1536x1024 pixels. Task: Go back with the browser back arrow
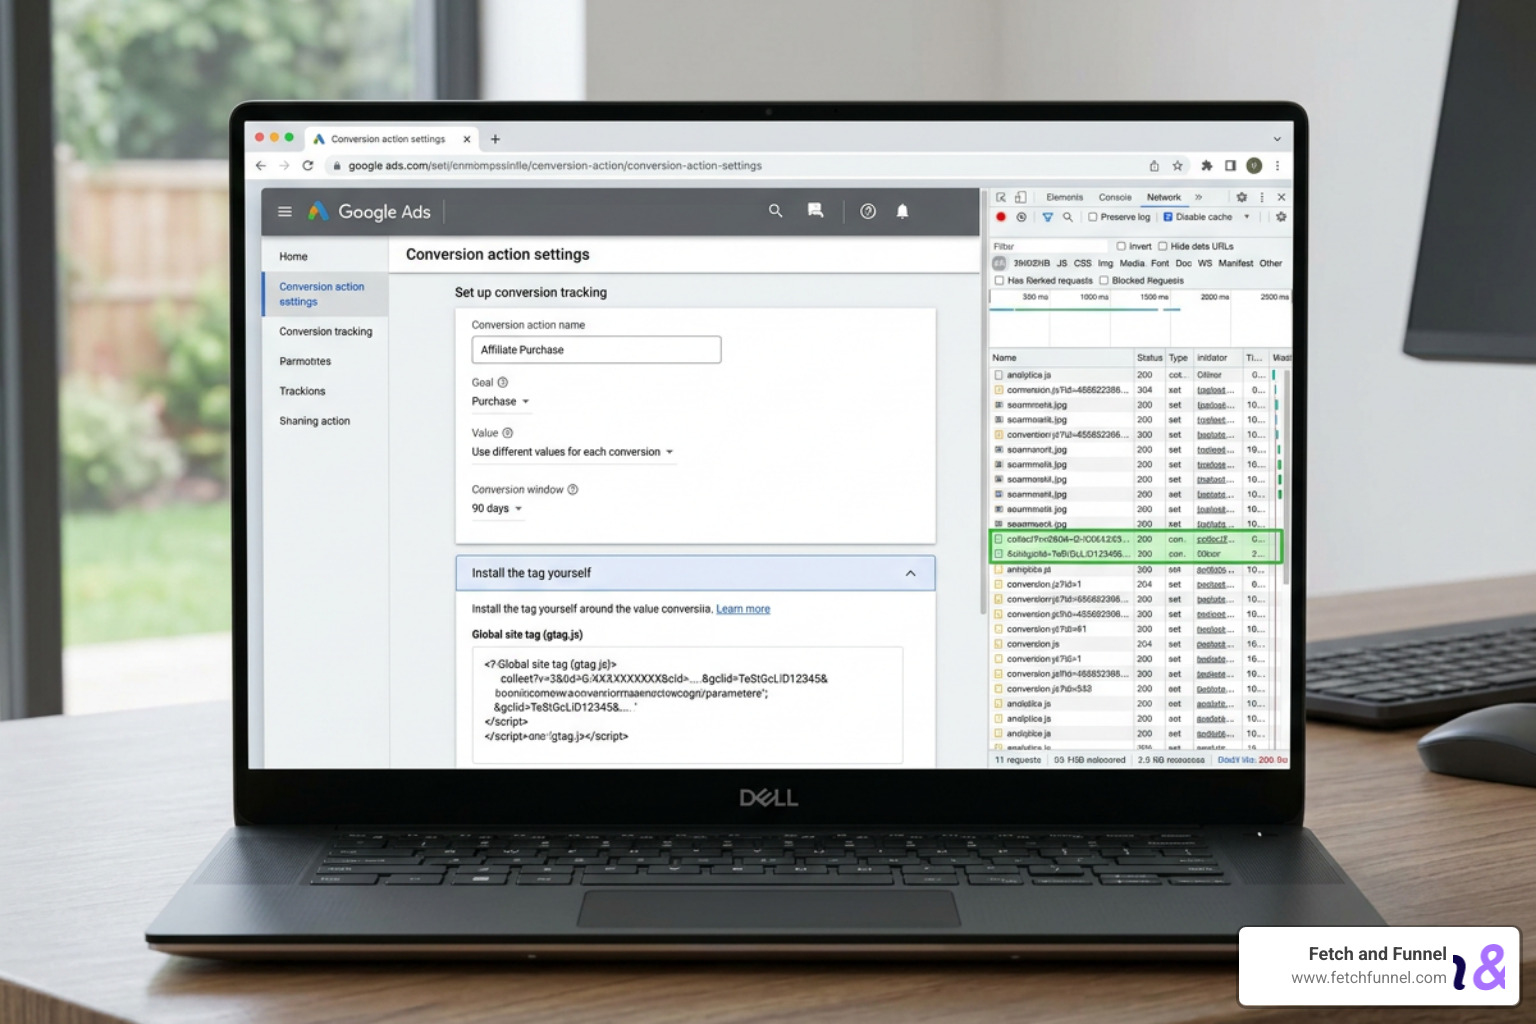point(261,166)
